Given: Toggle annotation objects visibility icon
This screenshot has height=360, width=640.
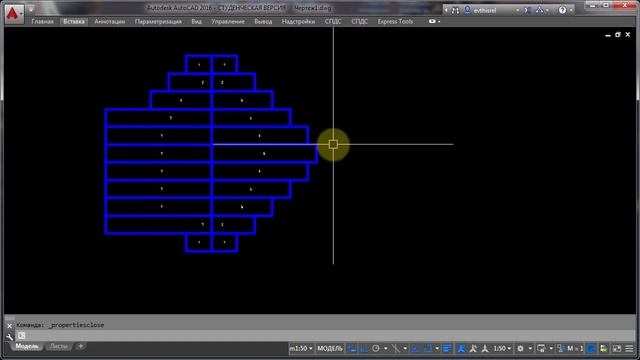Looking at the screenshot, I should click(x=461, y=348).
